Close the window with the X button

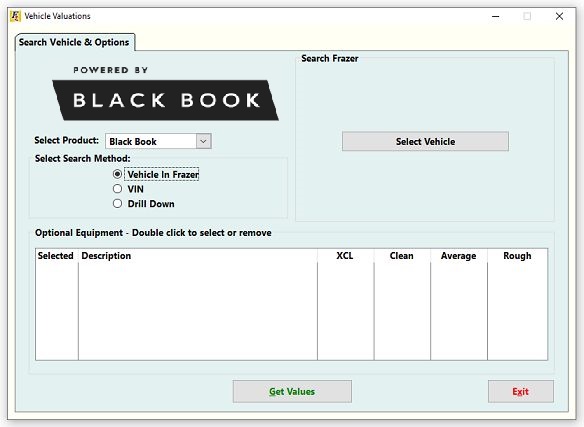[559, 16]
